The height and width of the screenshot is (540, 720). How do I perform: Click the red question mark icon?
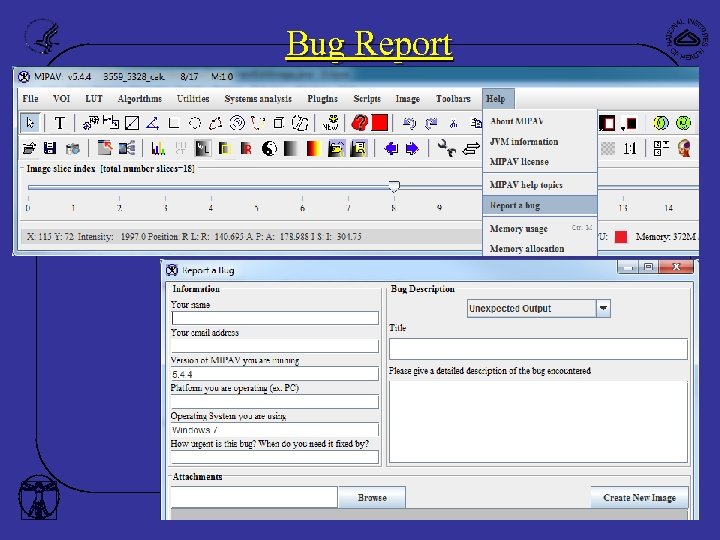pos(360,123)
